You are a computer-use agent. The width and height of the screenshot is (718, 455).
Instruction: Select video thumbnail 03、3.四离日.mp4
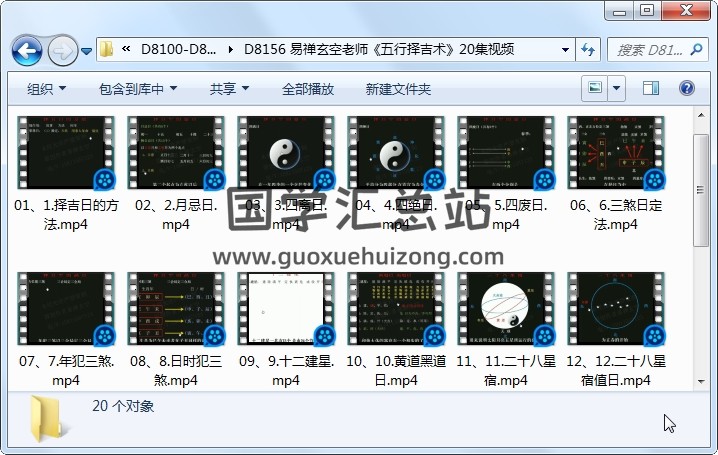286,152
